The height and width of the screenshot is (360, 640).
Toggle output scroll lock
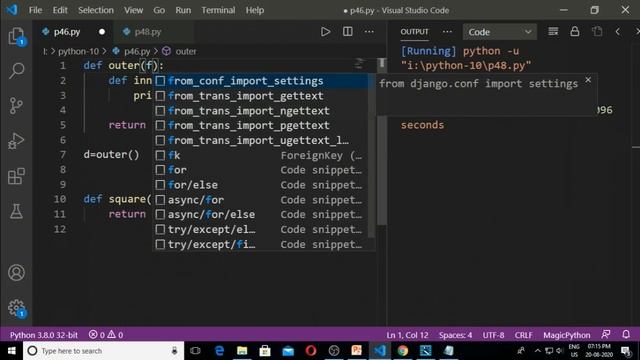coord(575,31)
